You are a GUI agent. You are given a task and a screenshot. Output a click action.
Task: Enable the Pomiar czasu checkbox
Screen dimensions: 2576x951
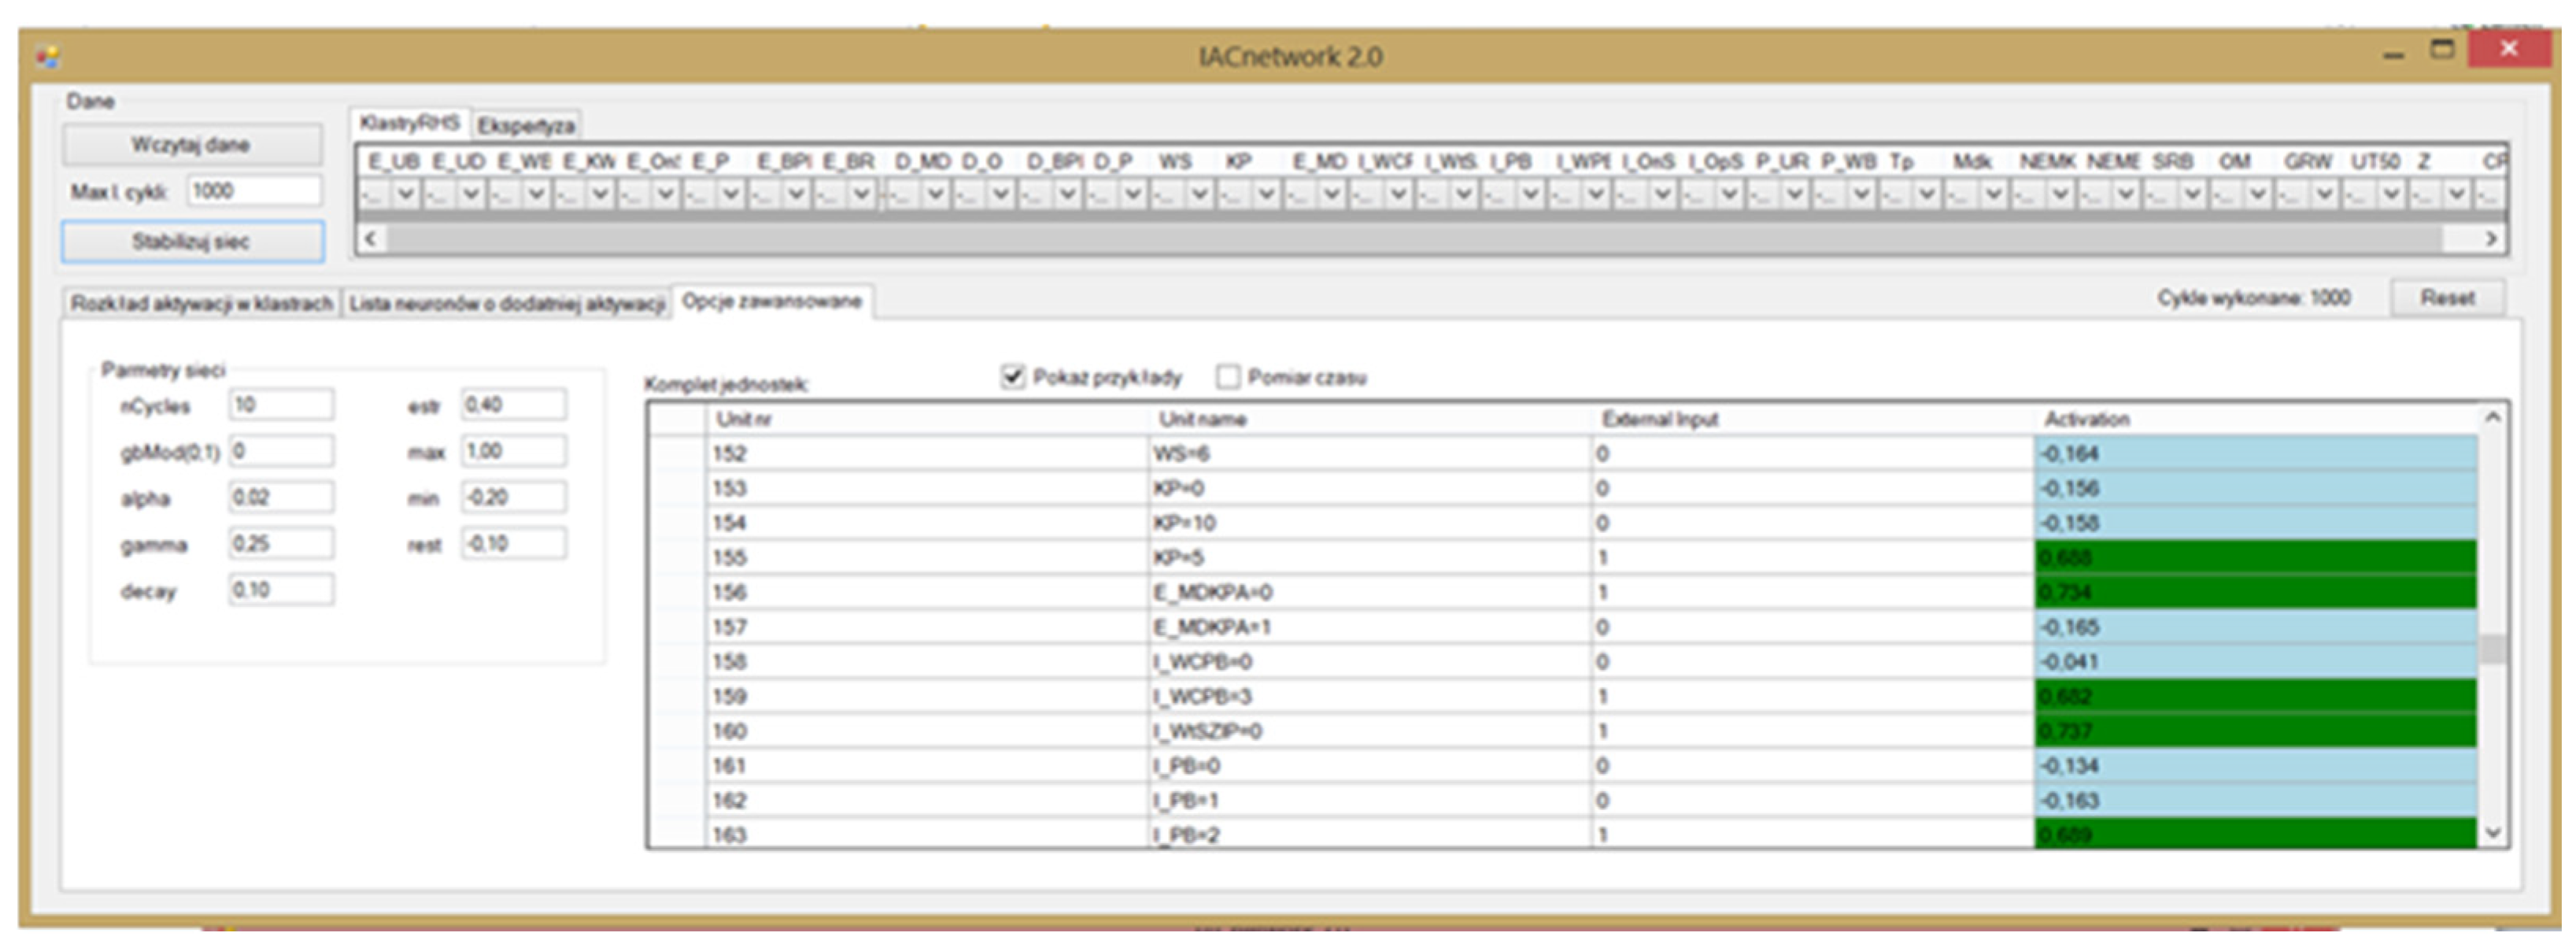1227,377
